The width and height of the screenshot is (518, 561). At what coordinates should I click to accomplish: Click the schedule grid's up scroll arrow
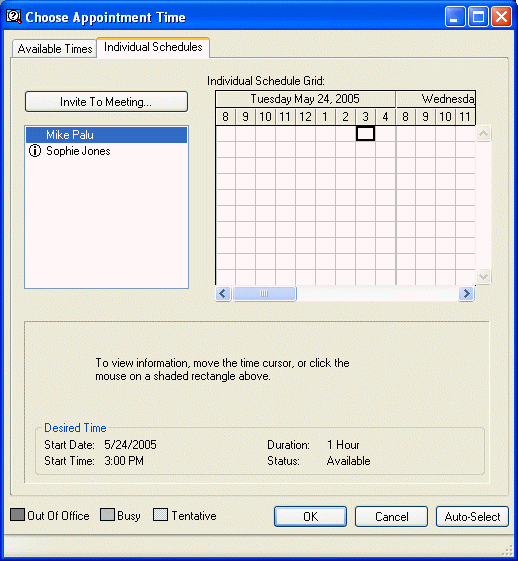tap(483, 134)
